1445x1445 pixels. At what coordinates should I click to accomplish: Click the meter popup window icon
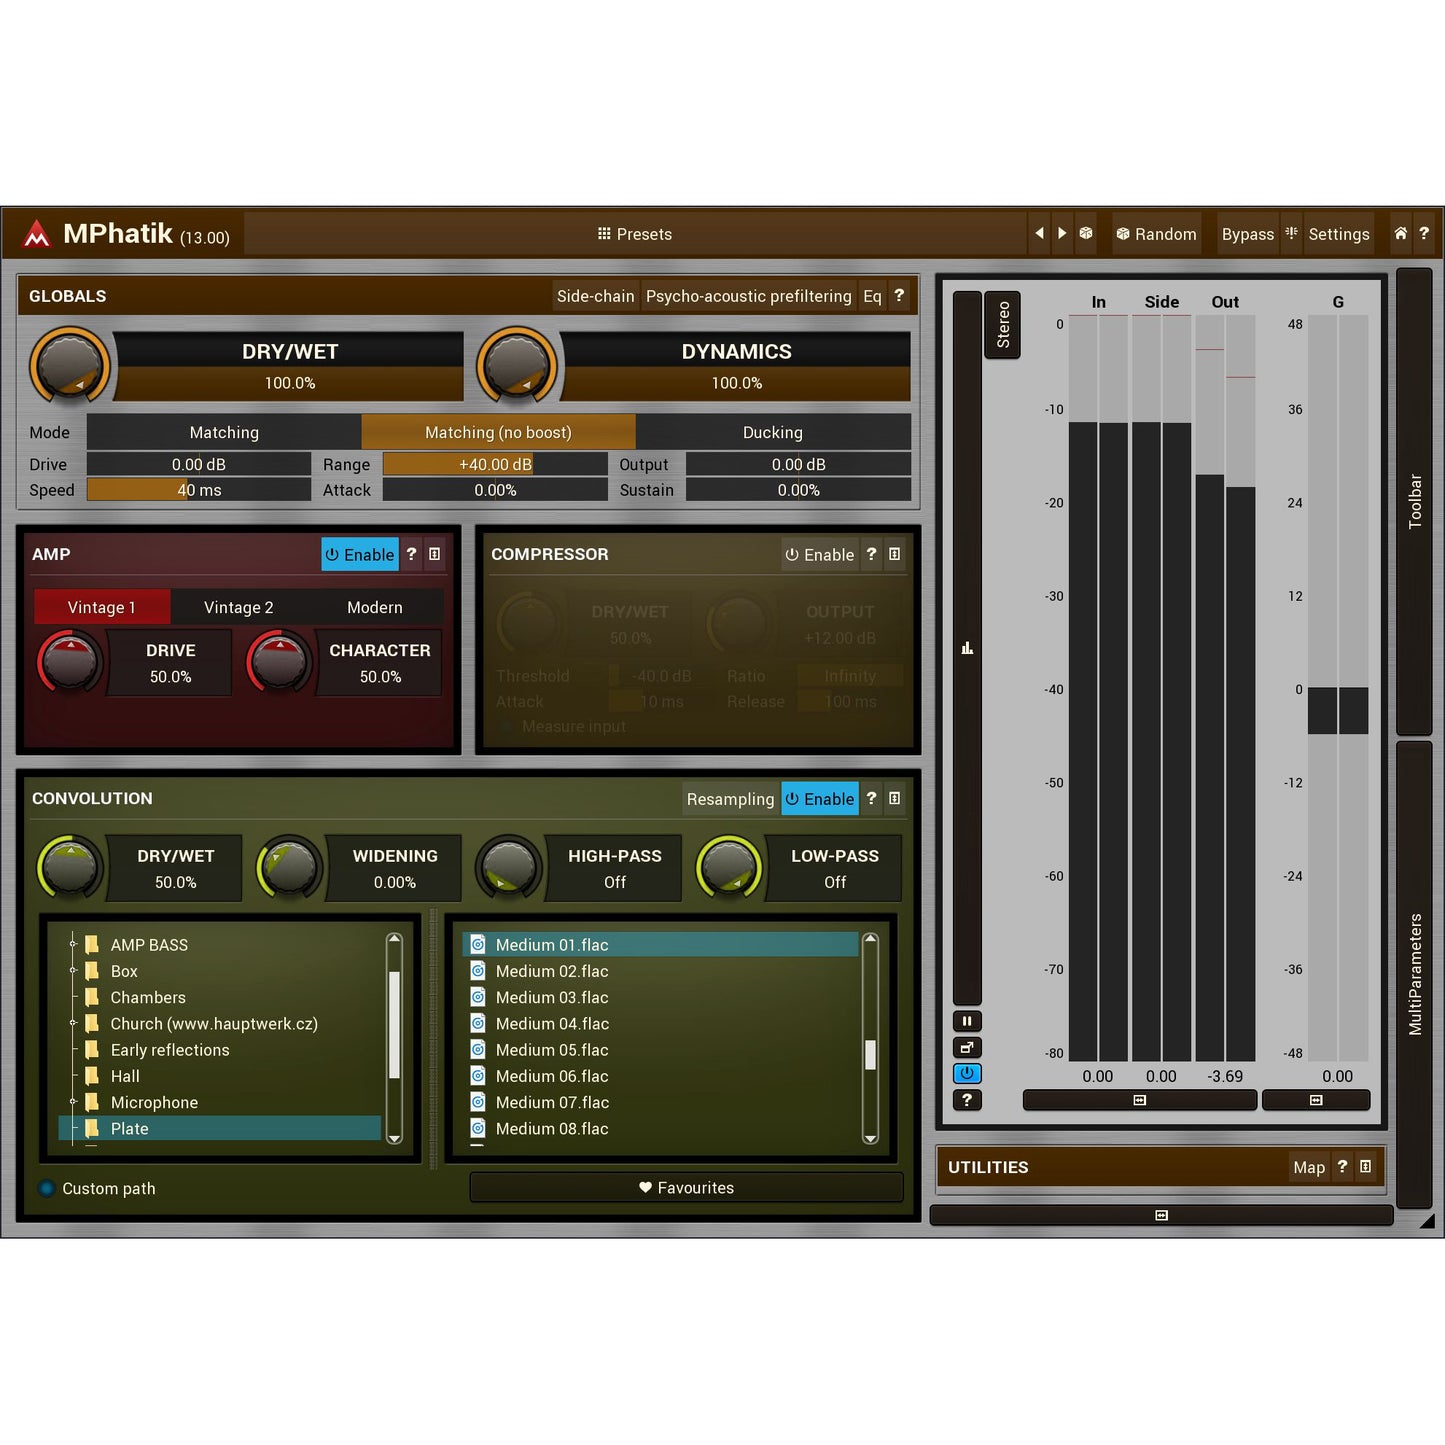[967, 1048]
